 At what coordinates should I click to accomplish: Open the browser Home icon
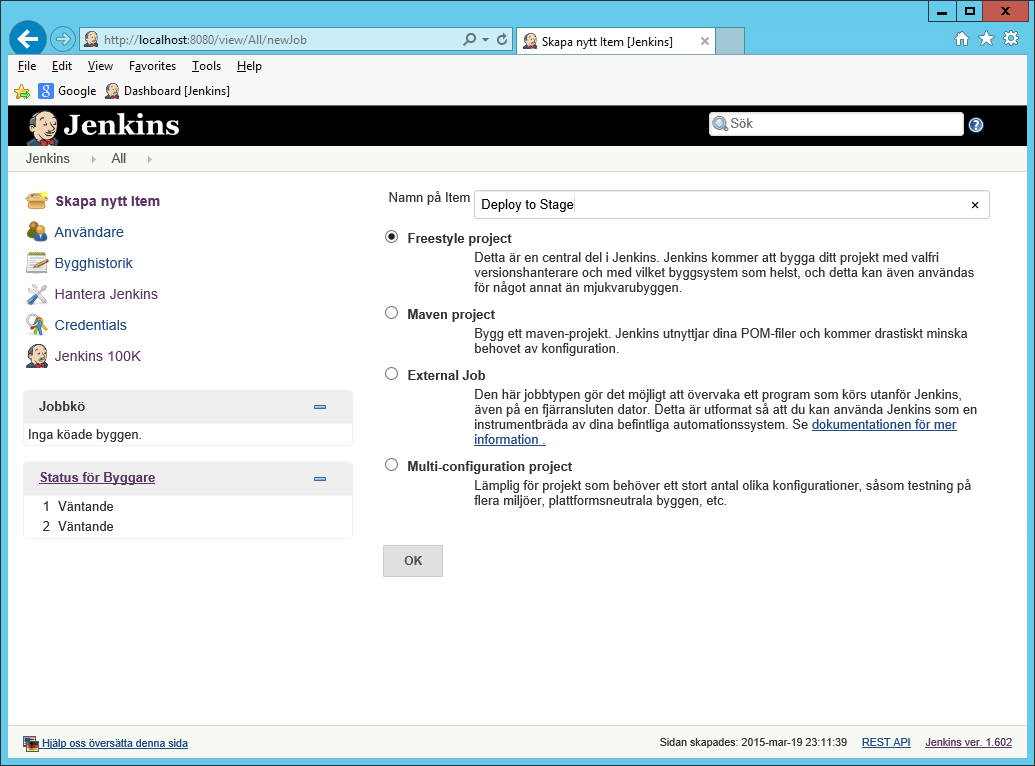[962, 39]
